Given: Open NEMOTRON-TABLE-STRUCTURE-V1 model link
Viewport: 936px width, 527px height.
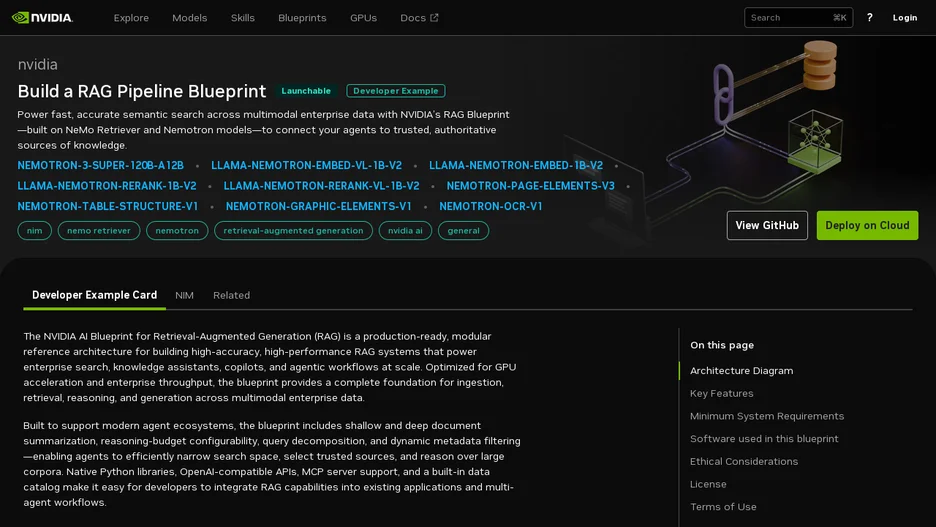Looking at the screenshot, I should (107, 206).
